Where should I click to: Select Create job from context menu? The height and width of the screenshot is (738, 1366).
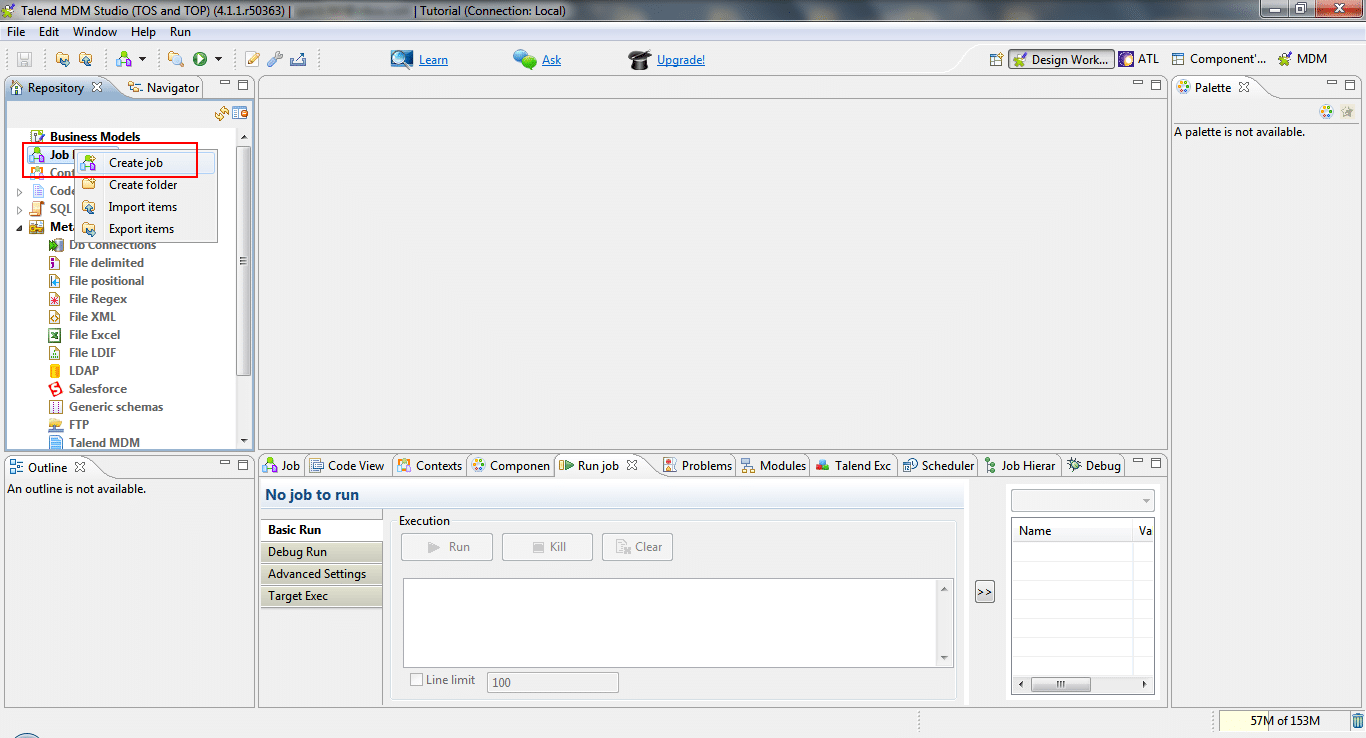pyautogui.click(x=135, y=163)
